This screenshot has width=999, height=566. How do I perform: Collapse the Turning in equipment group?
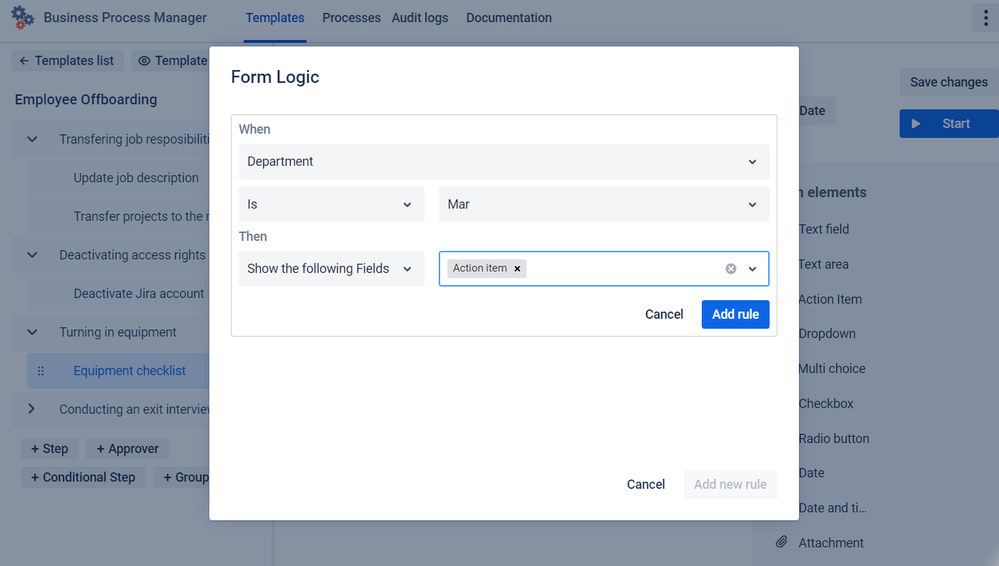tap(32, 332)
